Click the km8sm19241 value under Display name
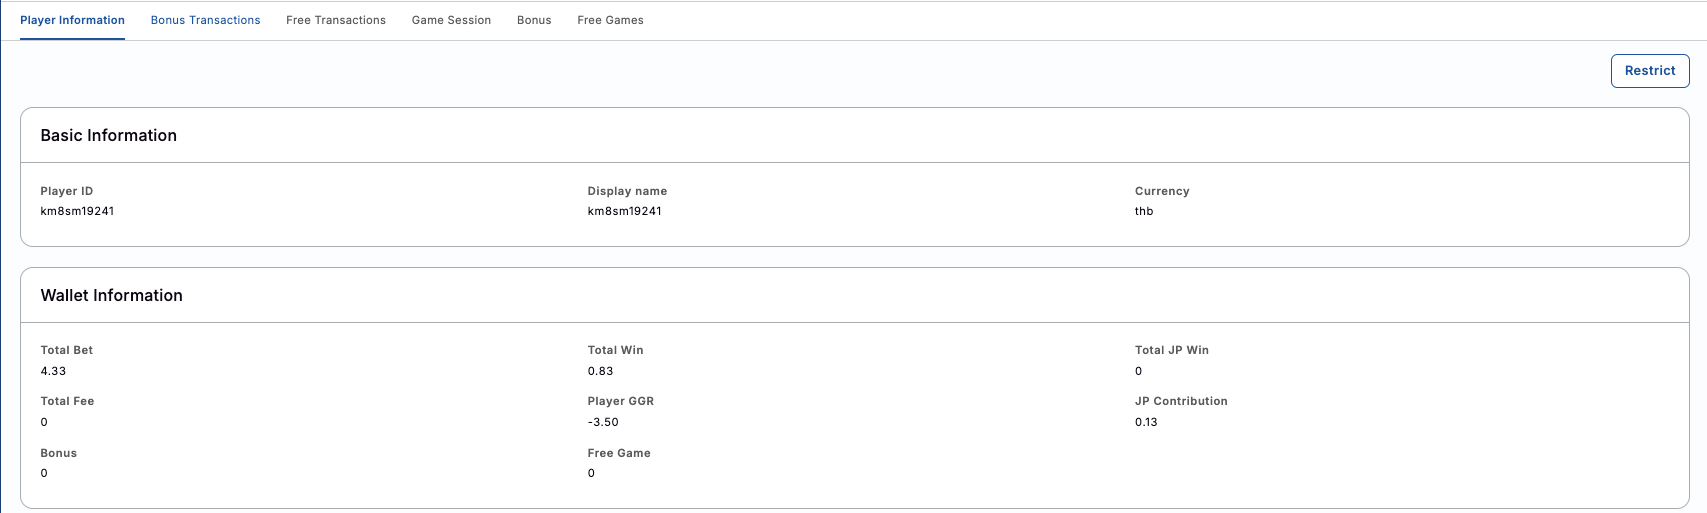This screenshot has width=1707, height=513. coord(624,211)
